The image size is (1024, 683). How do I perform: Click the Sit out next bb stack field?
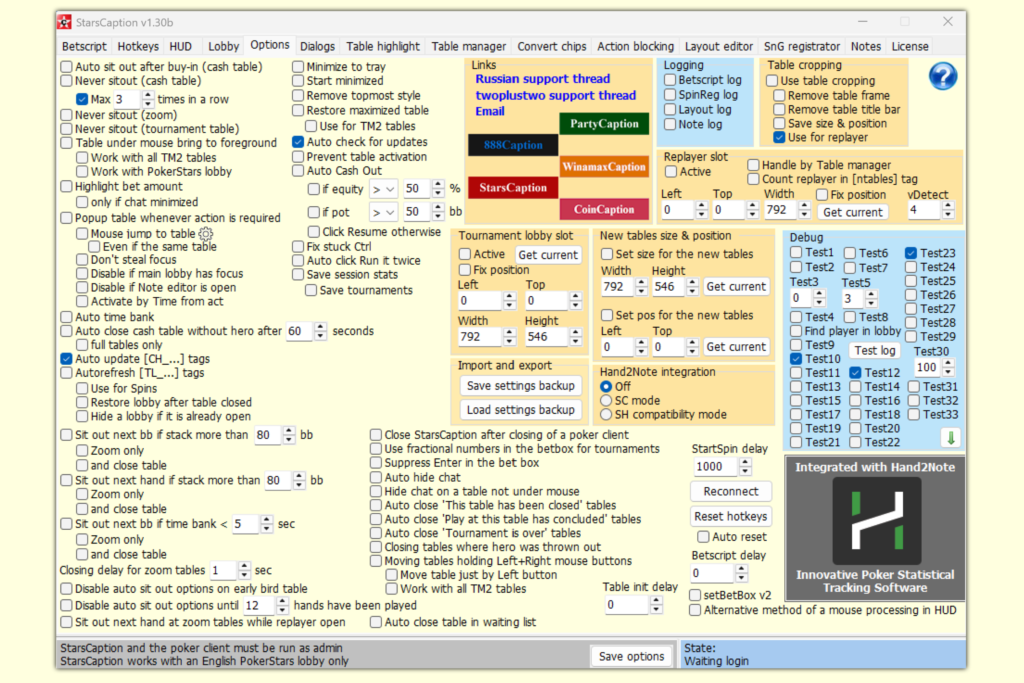click(268, 435)
